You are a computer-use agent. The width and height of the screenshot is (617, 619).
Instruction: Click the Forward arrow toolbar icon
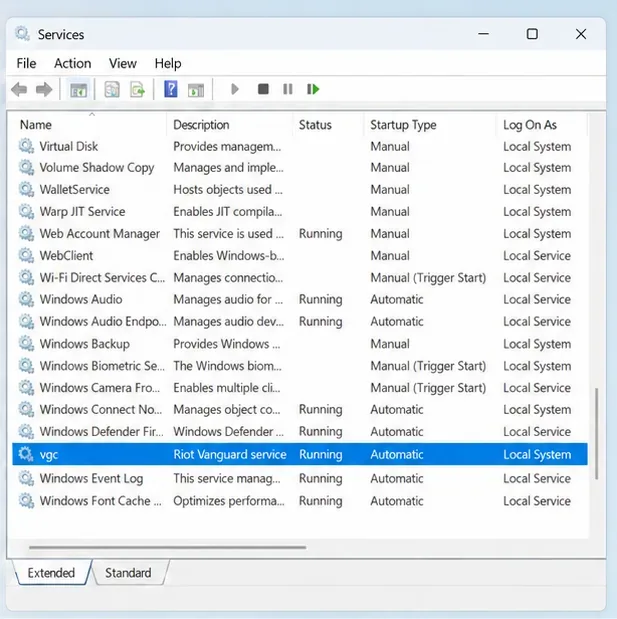pos(44,90)
